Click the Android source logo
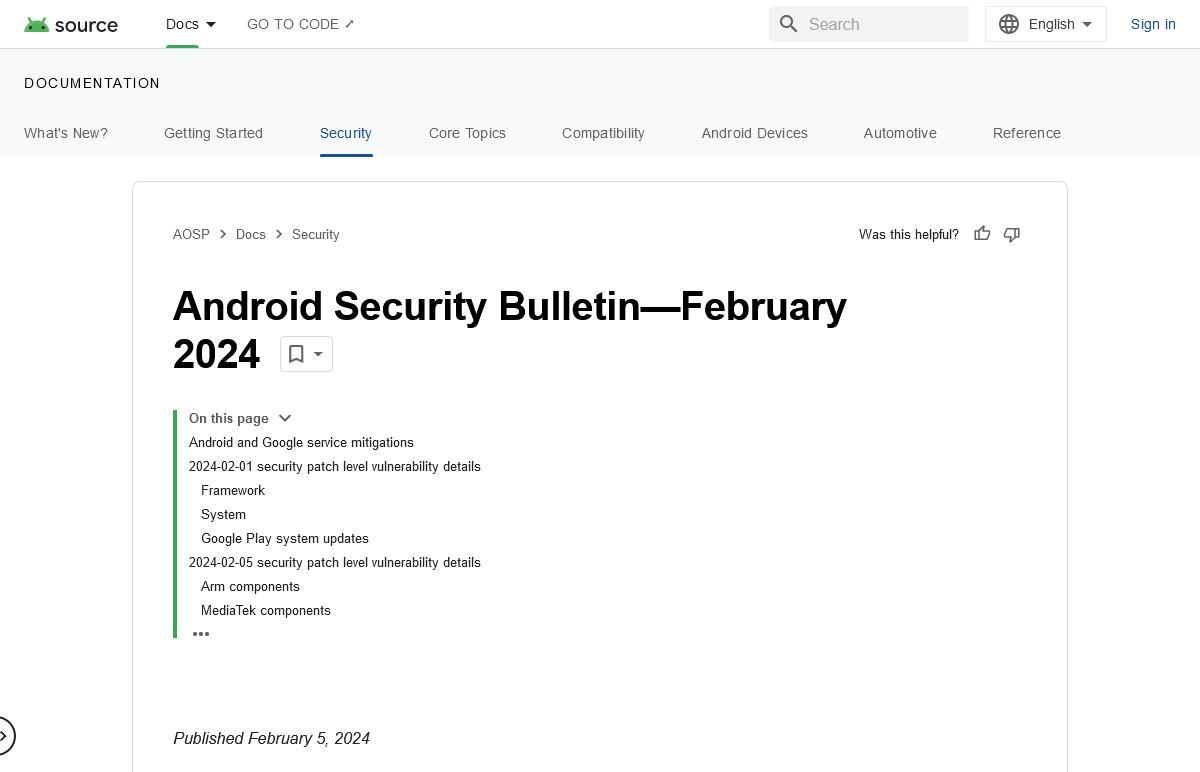Screen dimensions: 1200x772 click(71, 25)
